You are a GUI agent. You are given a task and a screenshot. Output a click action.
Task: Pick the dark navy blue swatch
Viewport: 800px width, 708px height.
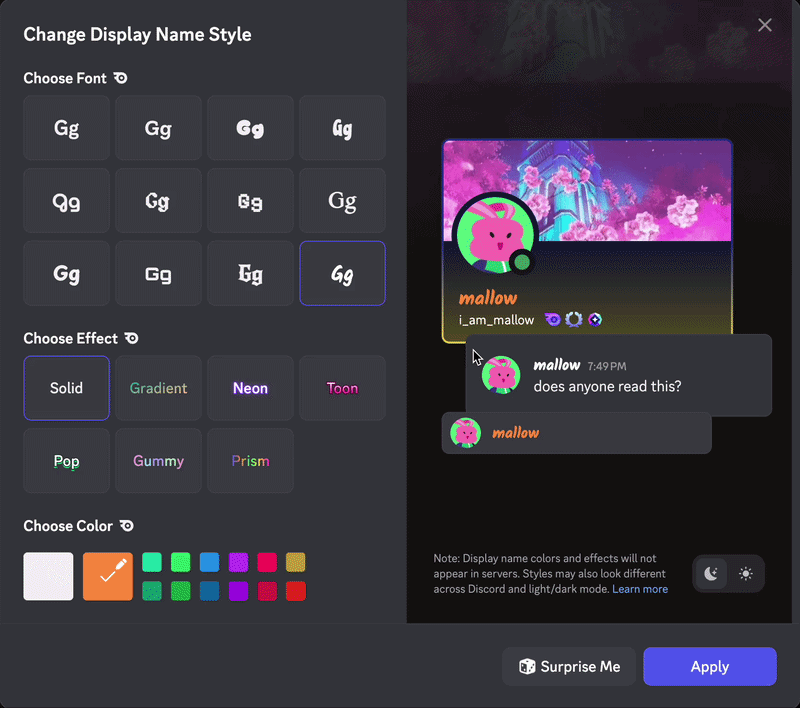tap(209, 591)
